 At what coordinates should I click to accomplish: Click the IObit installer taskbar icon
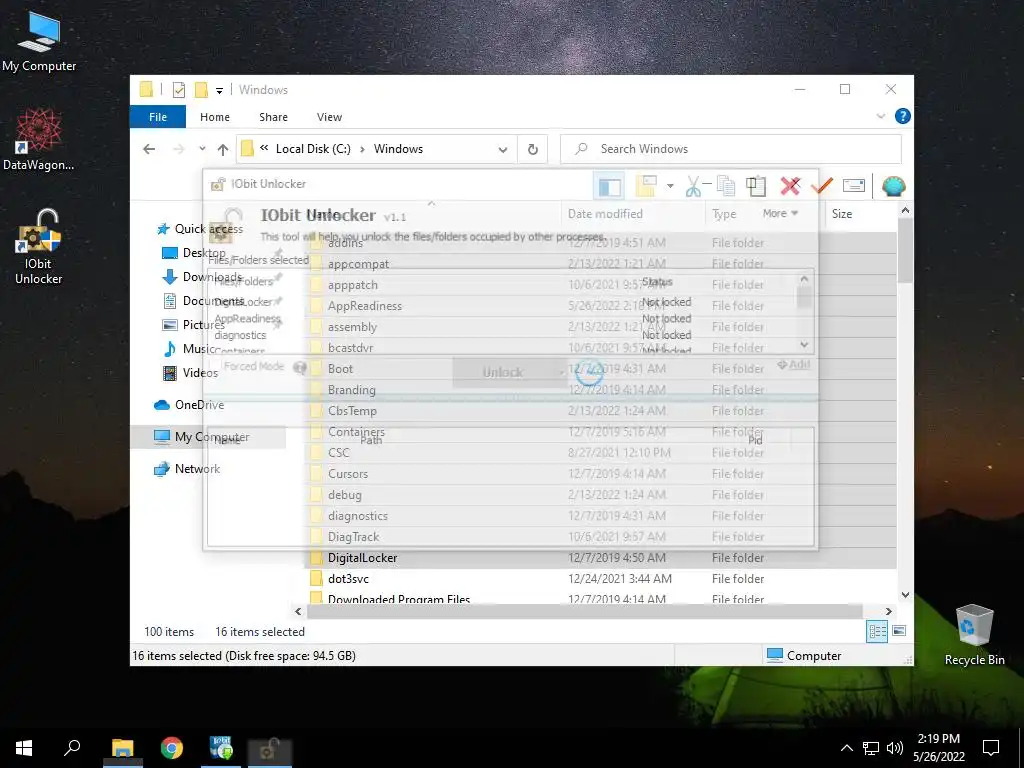[x=221, y=748]
